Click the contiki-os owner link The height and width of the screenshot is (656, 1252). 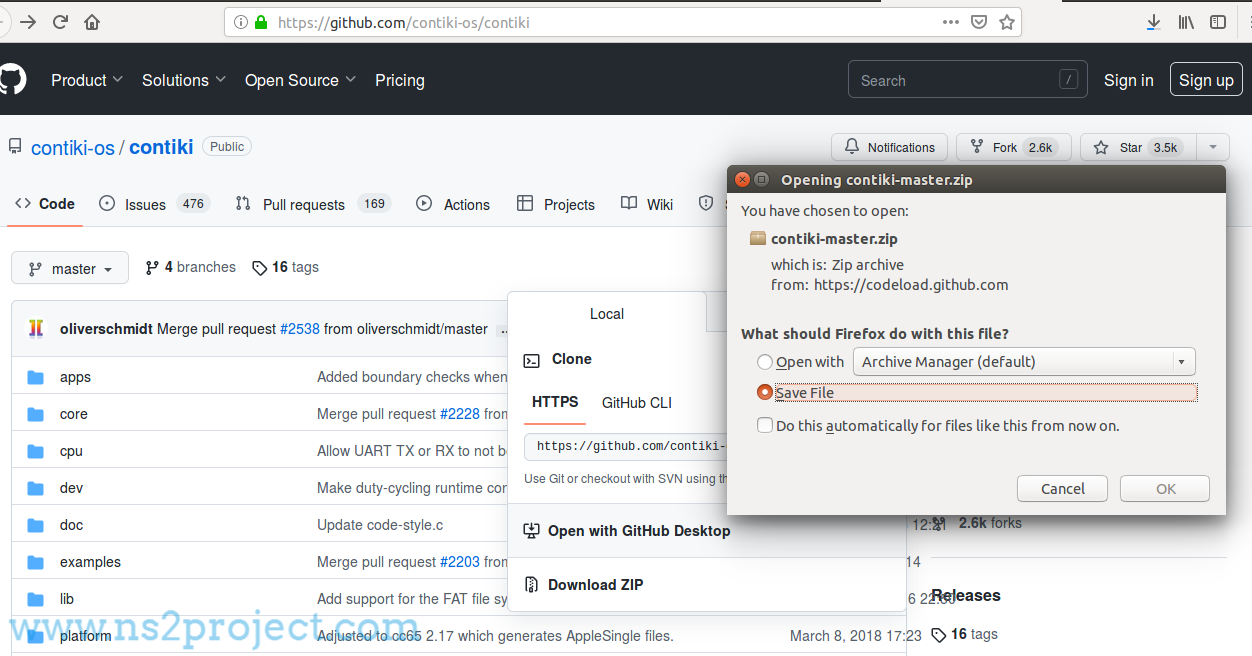tap(73, 147)
